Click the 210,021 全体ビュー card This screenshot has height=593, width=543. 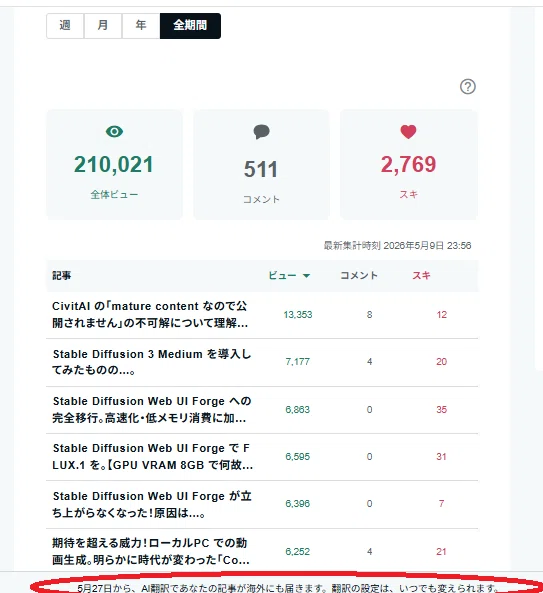[114, 164]
